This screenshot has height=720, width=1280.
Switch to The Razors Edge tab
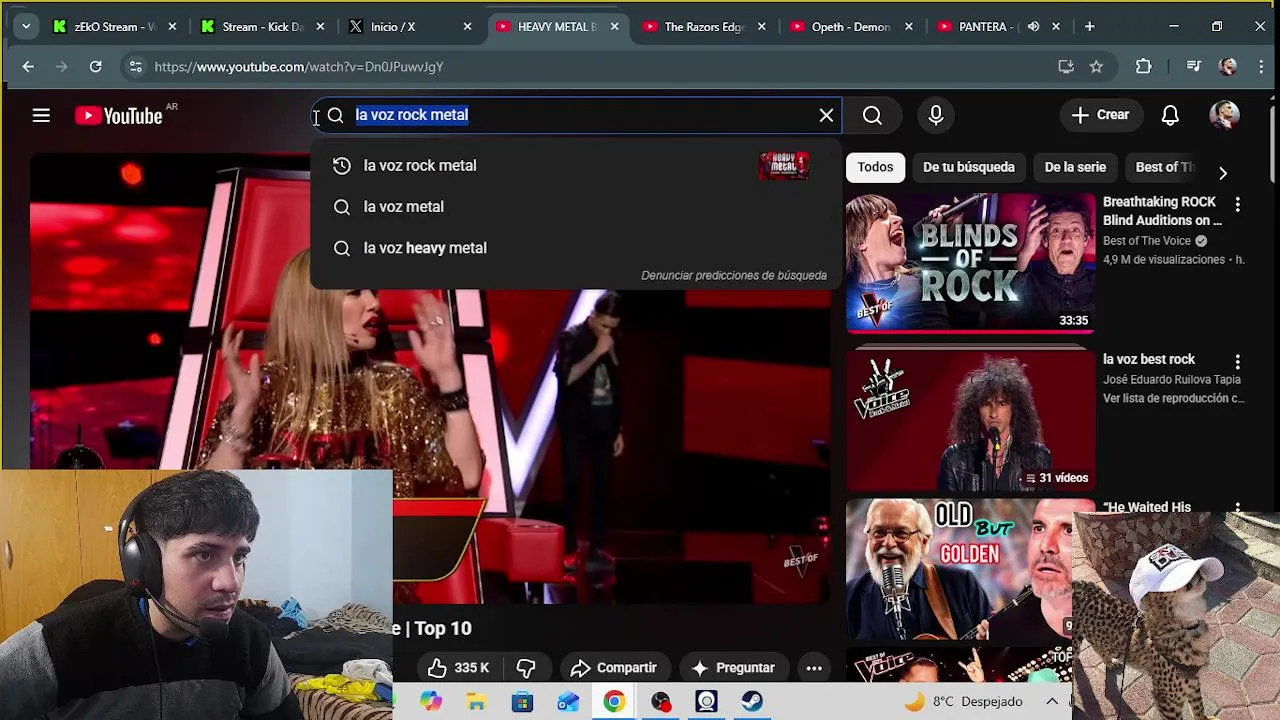click(703, 27)
